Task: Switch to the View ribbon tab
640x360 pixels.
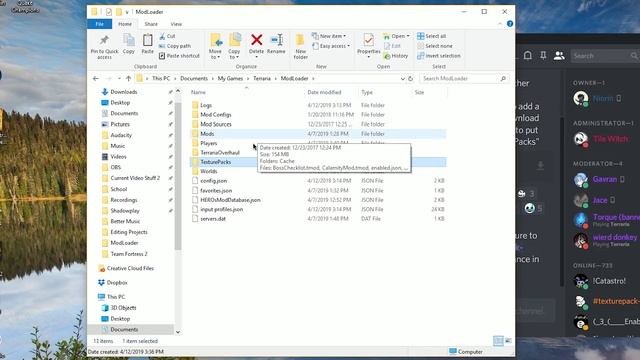Action: 176,24
